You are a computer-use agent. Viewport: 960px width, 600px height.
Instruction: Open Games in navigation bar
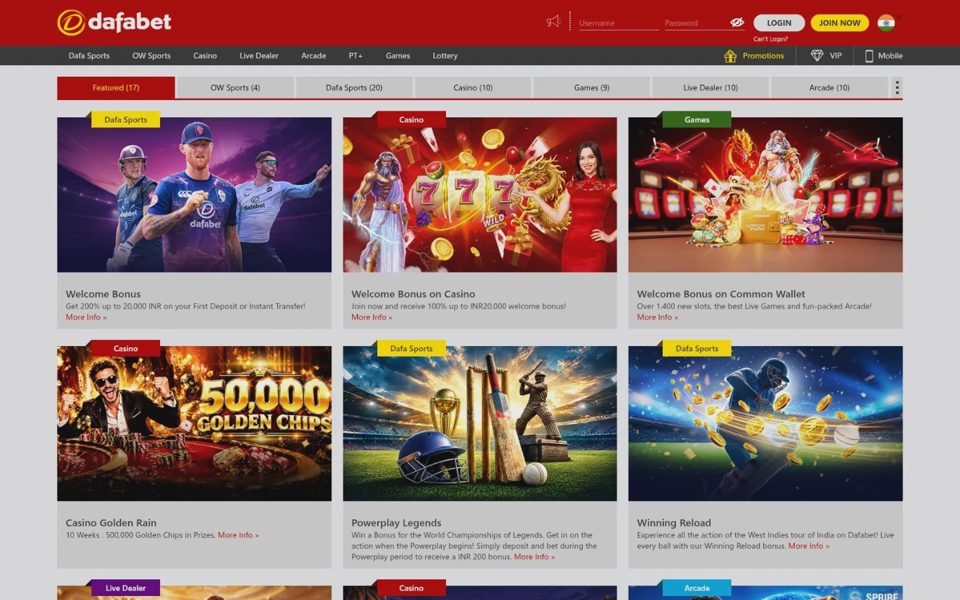click(x=398, y=56)
